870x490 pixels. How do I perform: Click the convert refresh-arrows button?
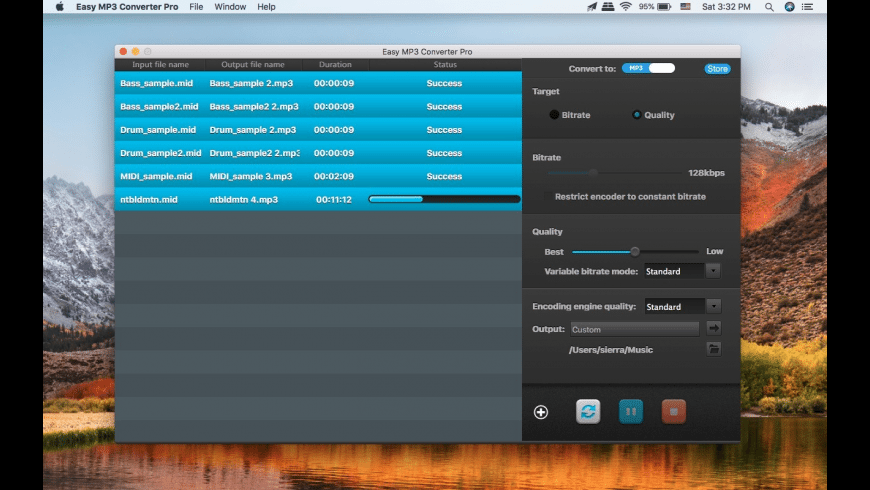[588, 412]
